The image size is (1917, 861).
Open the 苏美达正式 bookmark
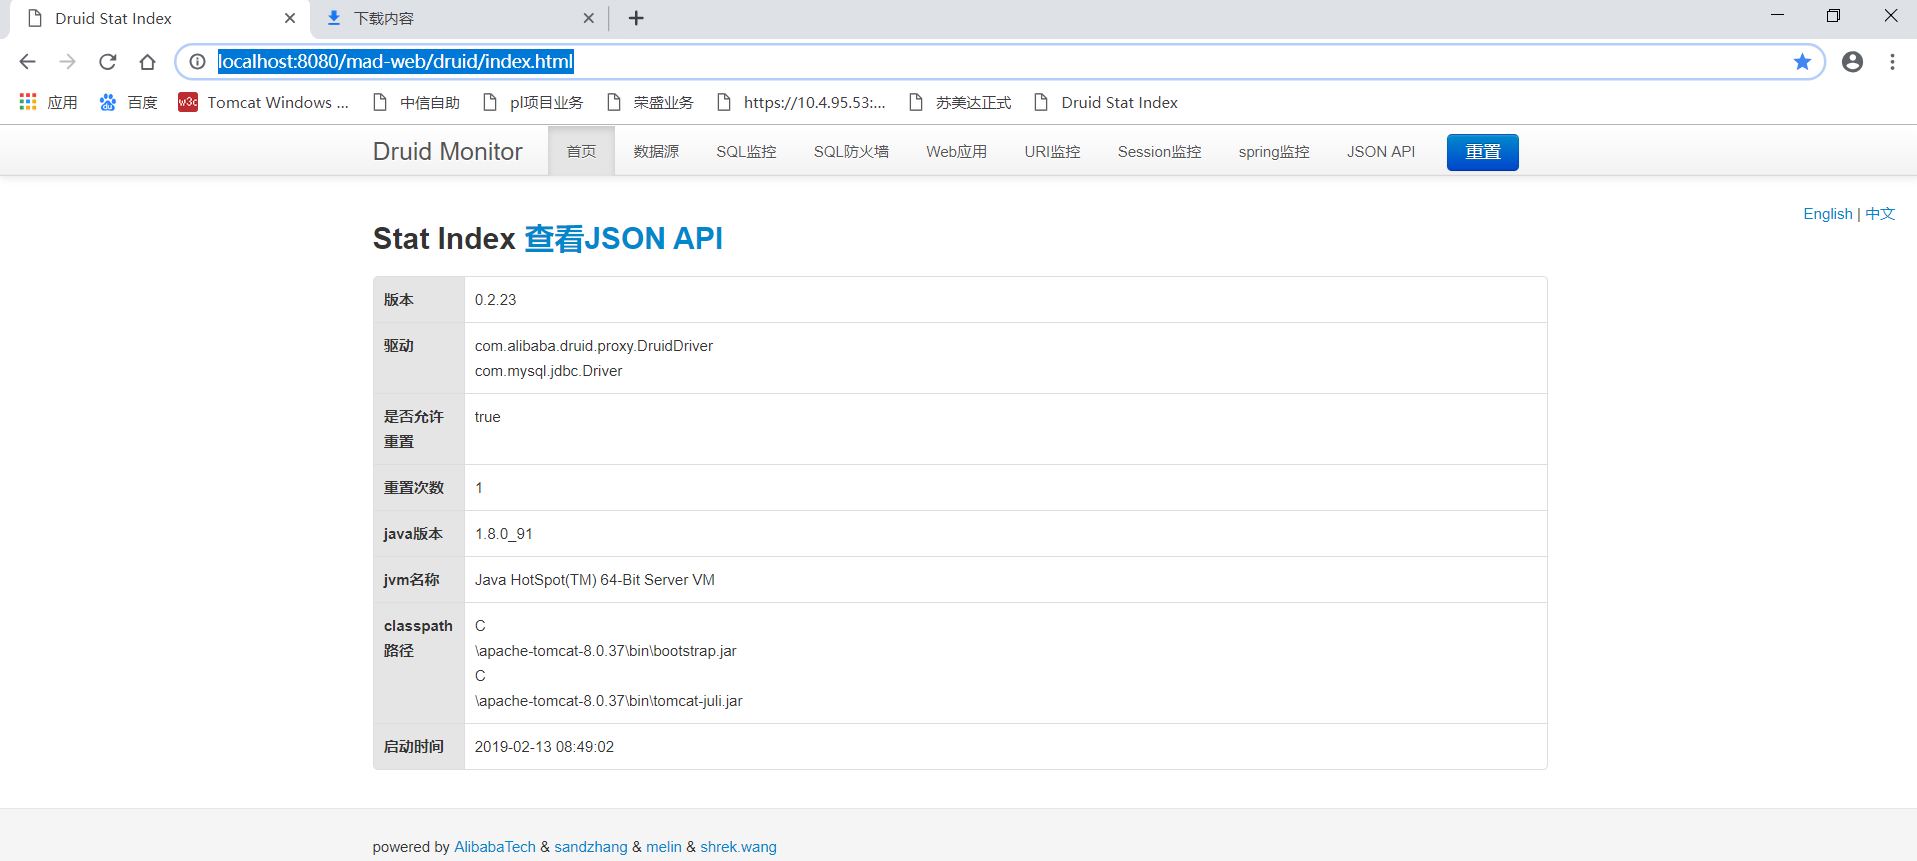[960, 102]
